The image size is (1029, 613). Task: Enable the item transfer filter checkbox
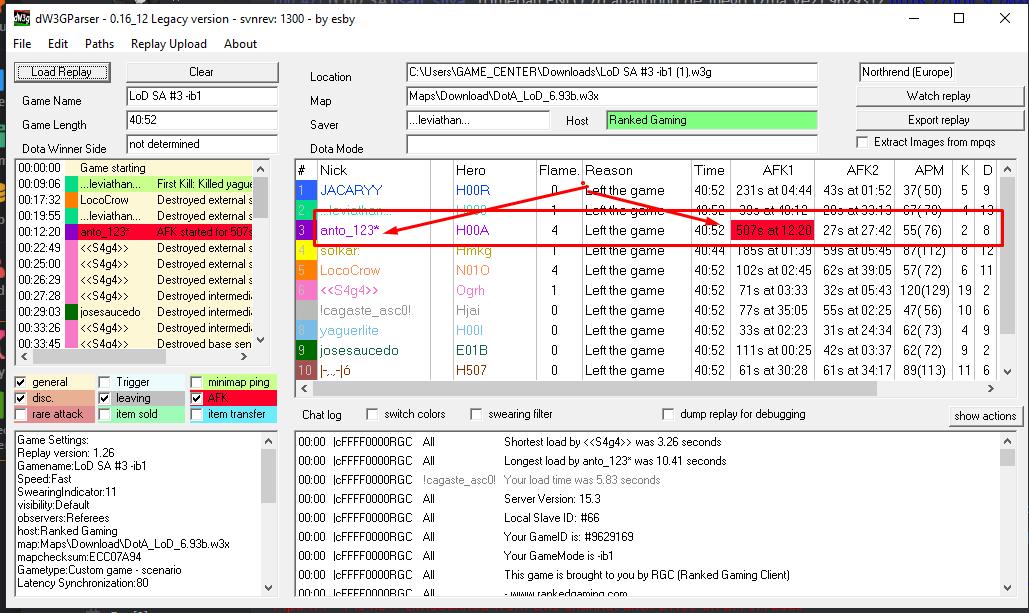click(x=196, y=414)
